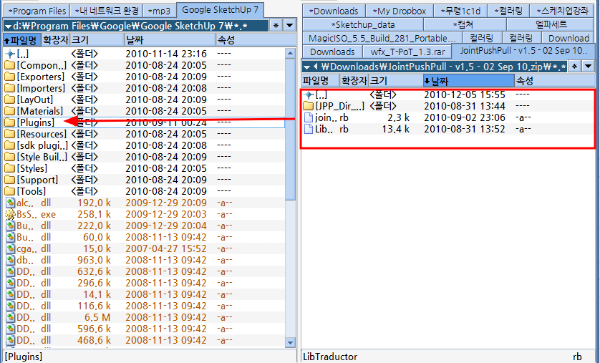
Task: Sort left panel by 크기 column
Action: (x=97, y=40)
